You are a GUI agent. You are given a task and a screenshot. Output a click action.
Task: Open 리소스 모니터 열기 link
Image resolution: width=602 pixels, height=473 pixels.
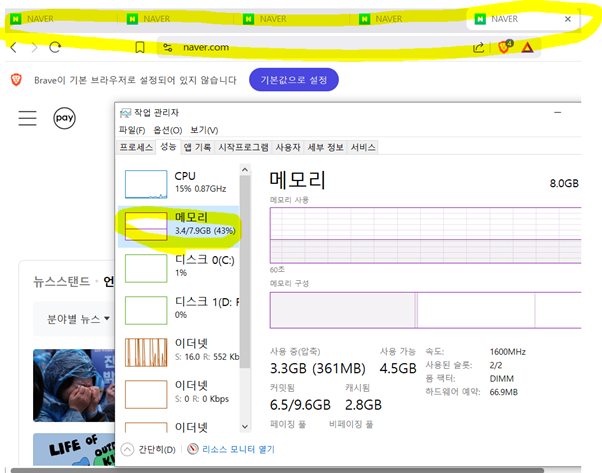coord(238,449)
